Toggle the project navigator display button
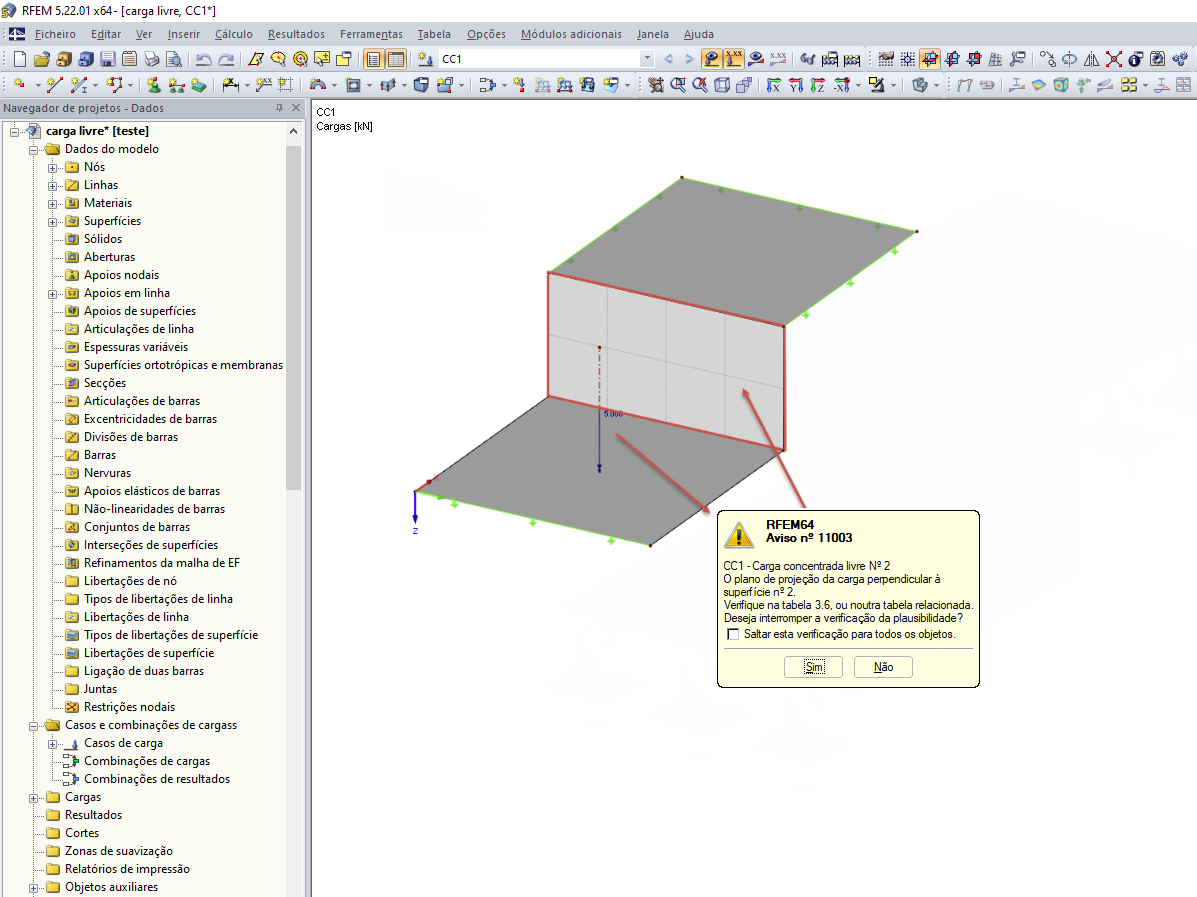The width and height of the screenshot is (1197, 897). pos(373,59)
